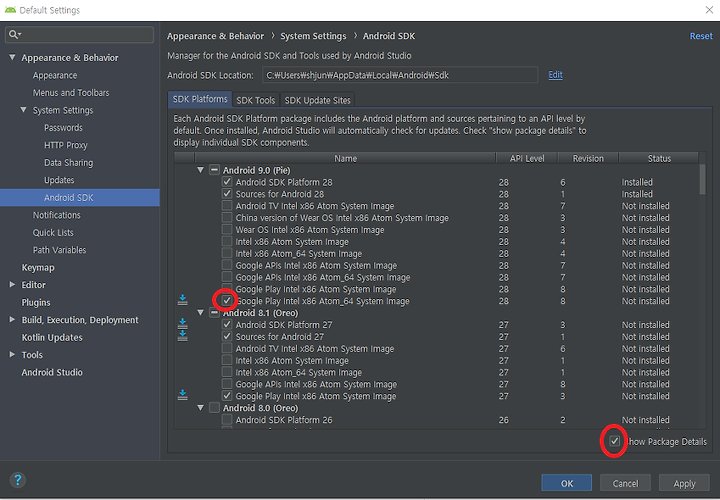Toggle Google Play Intel x86 Atom_64 System Image checkbox
This screenshot has height=500, width=720.
(x=227, y=301)
